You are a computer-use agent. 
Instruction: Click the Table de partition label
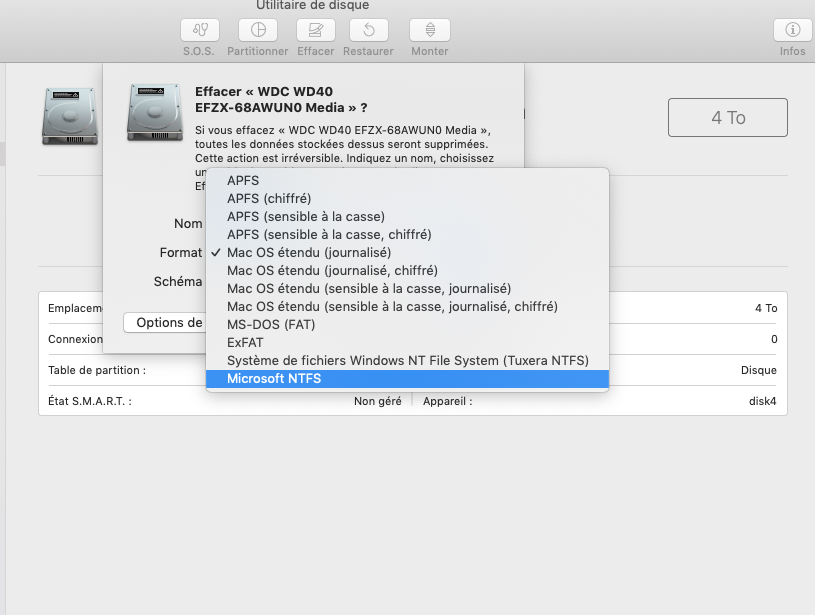click(97, 370)
